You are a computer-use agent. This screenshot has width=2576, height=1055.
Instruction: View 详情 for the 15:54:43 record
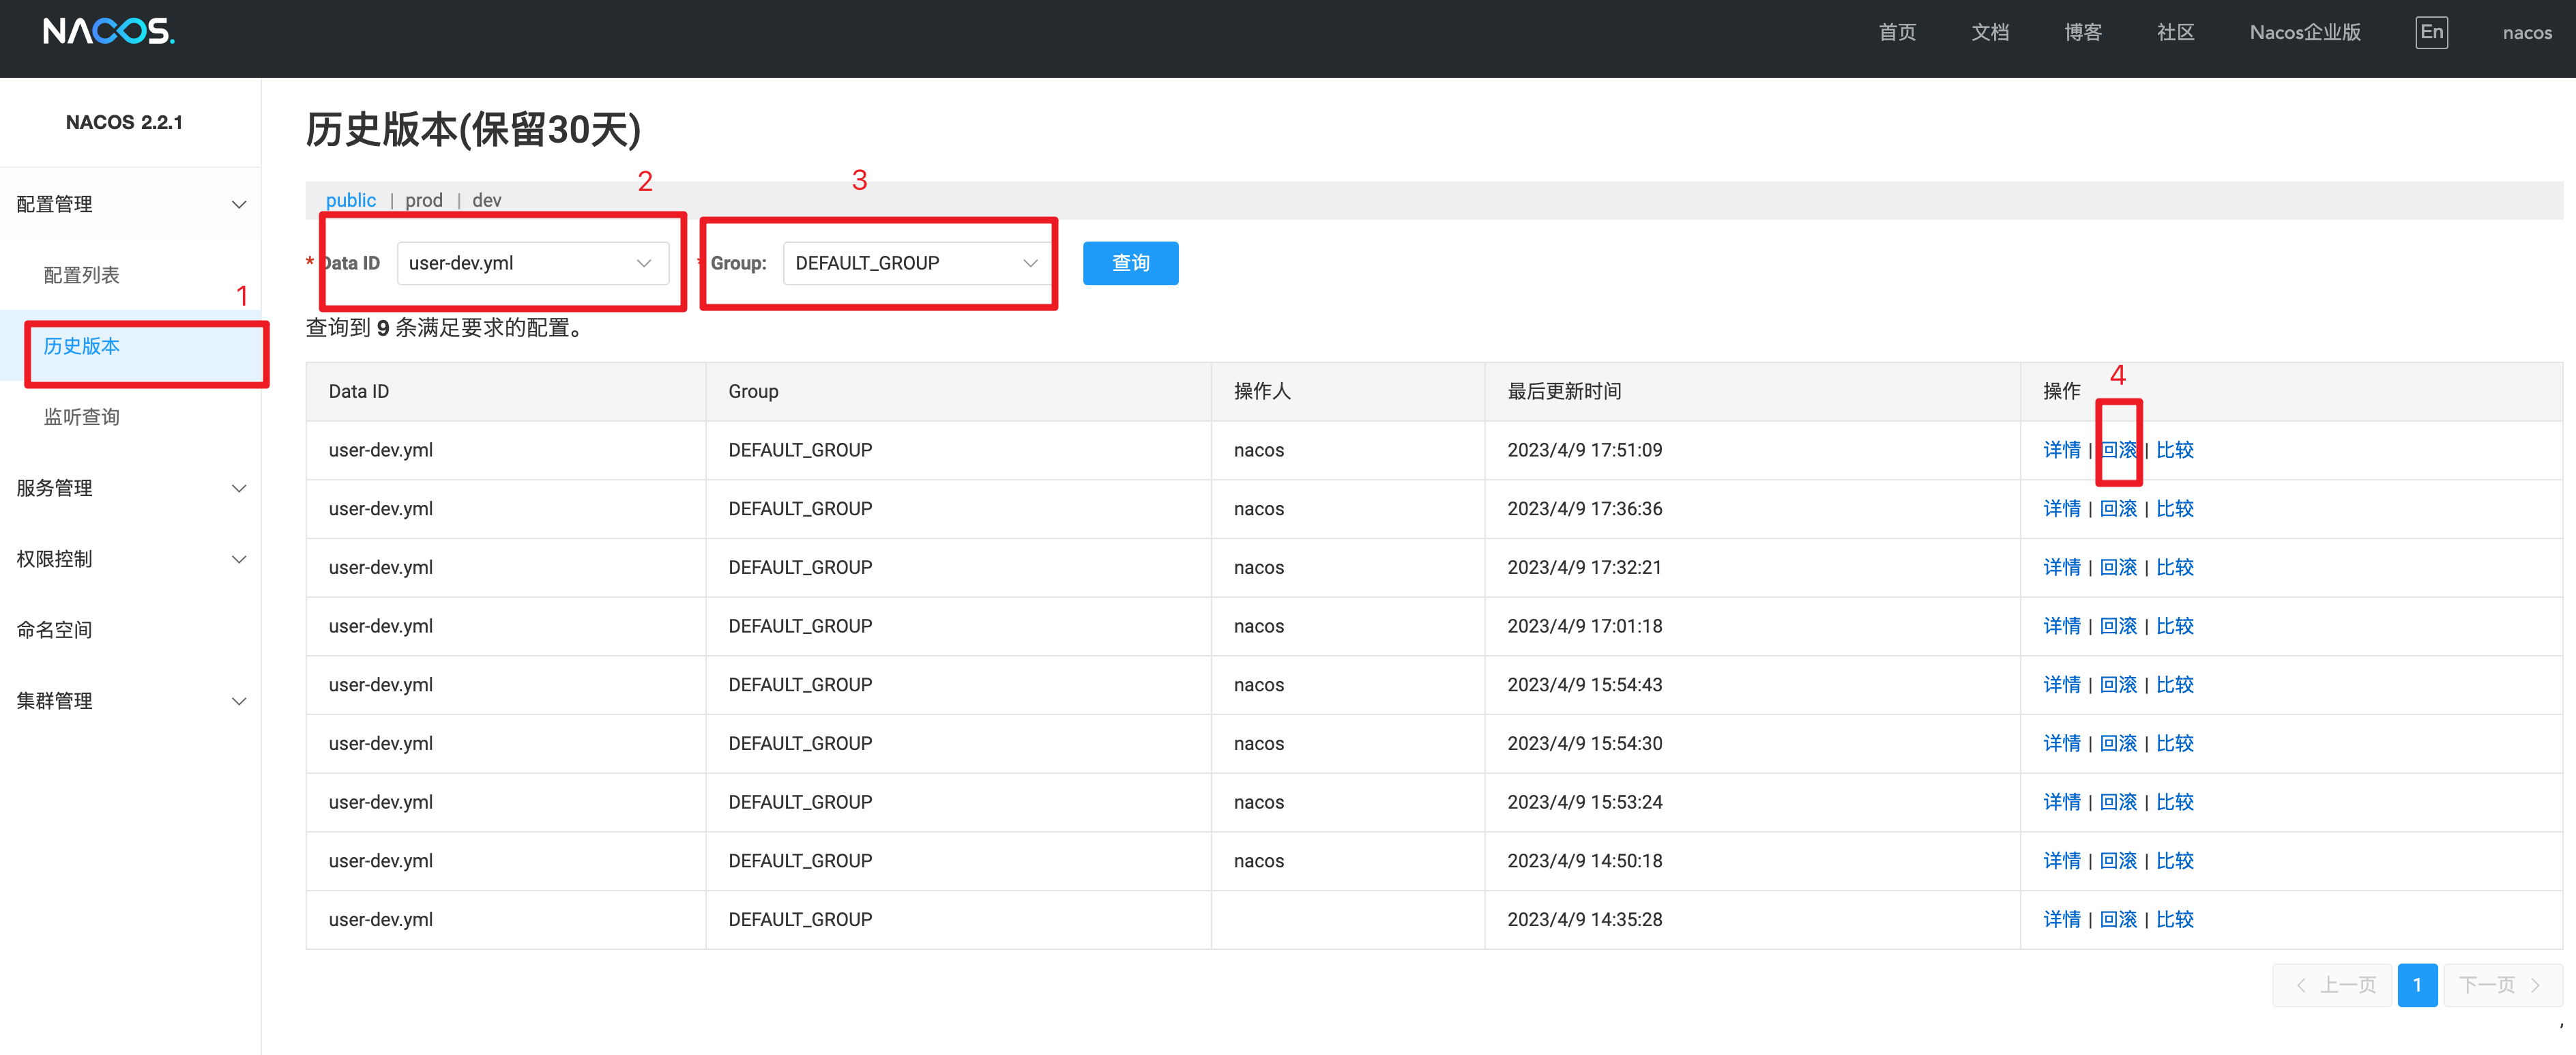2061,685
